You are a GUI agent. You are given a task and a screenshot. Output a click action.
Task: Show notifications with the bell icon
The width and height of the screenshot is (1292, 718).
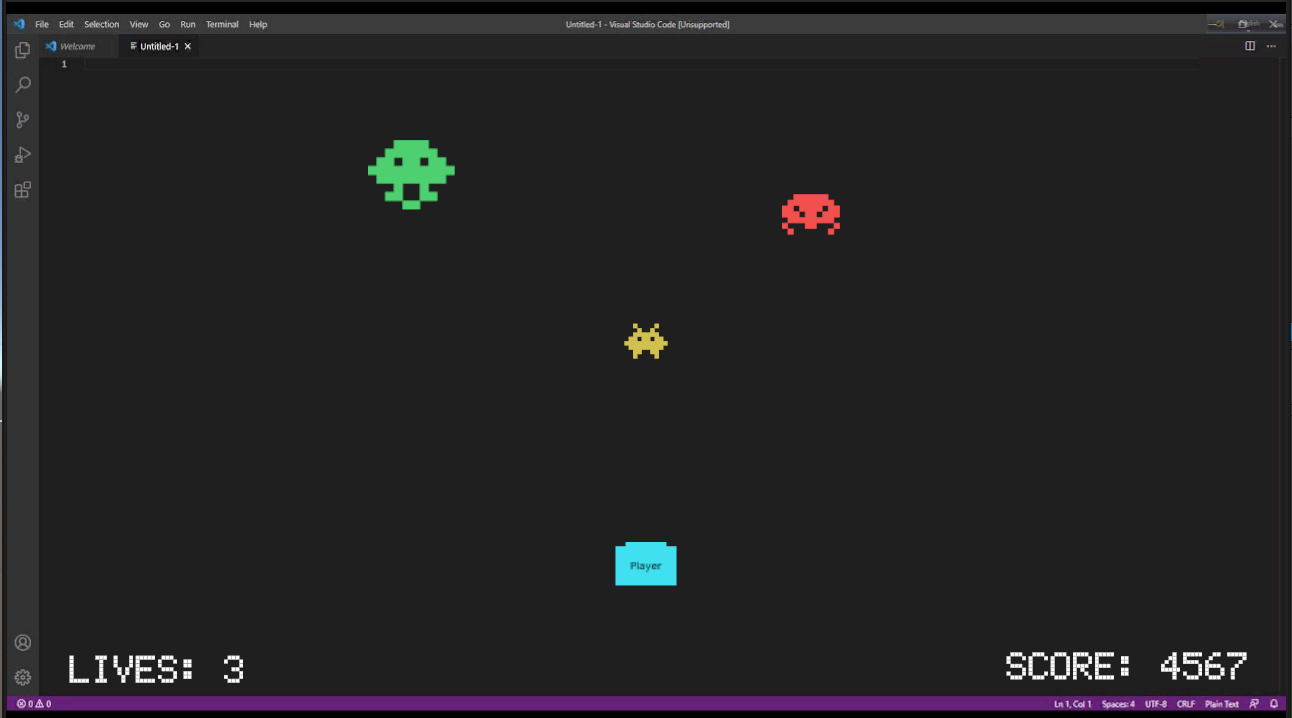[x=1274, y=704]
